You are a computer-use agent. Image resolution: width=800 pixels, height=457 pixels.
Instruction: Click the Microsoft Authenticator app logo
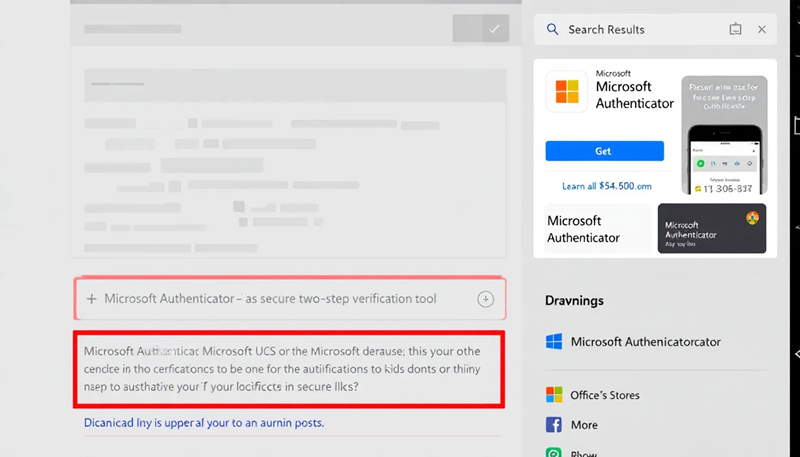(567, 92)
